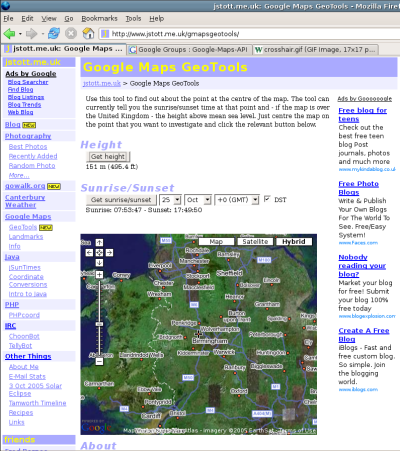Screen dimensions: 400x451
Task: Toggle the DST checkbox
Action: tap(267, 199)
